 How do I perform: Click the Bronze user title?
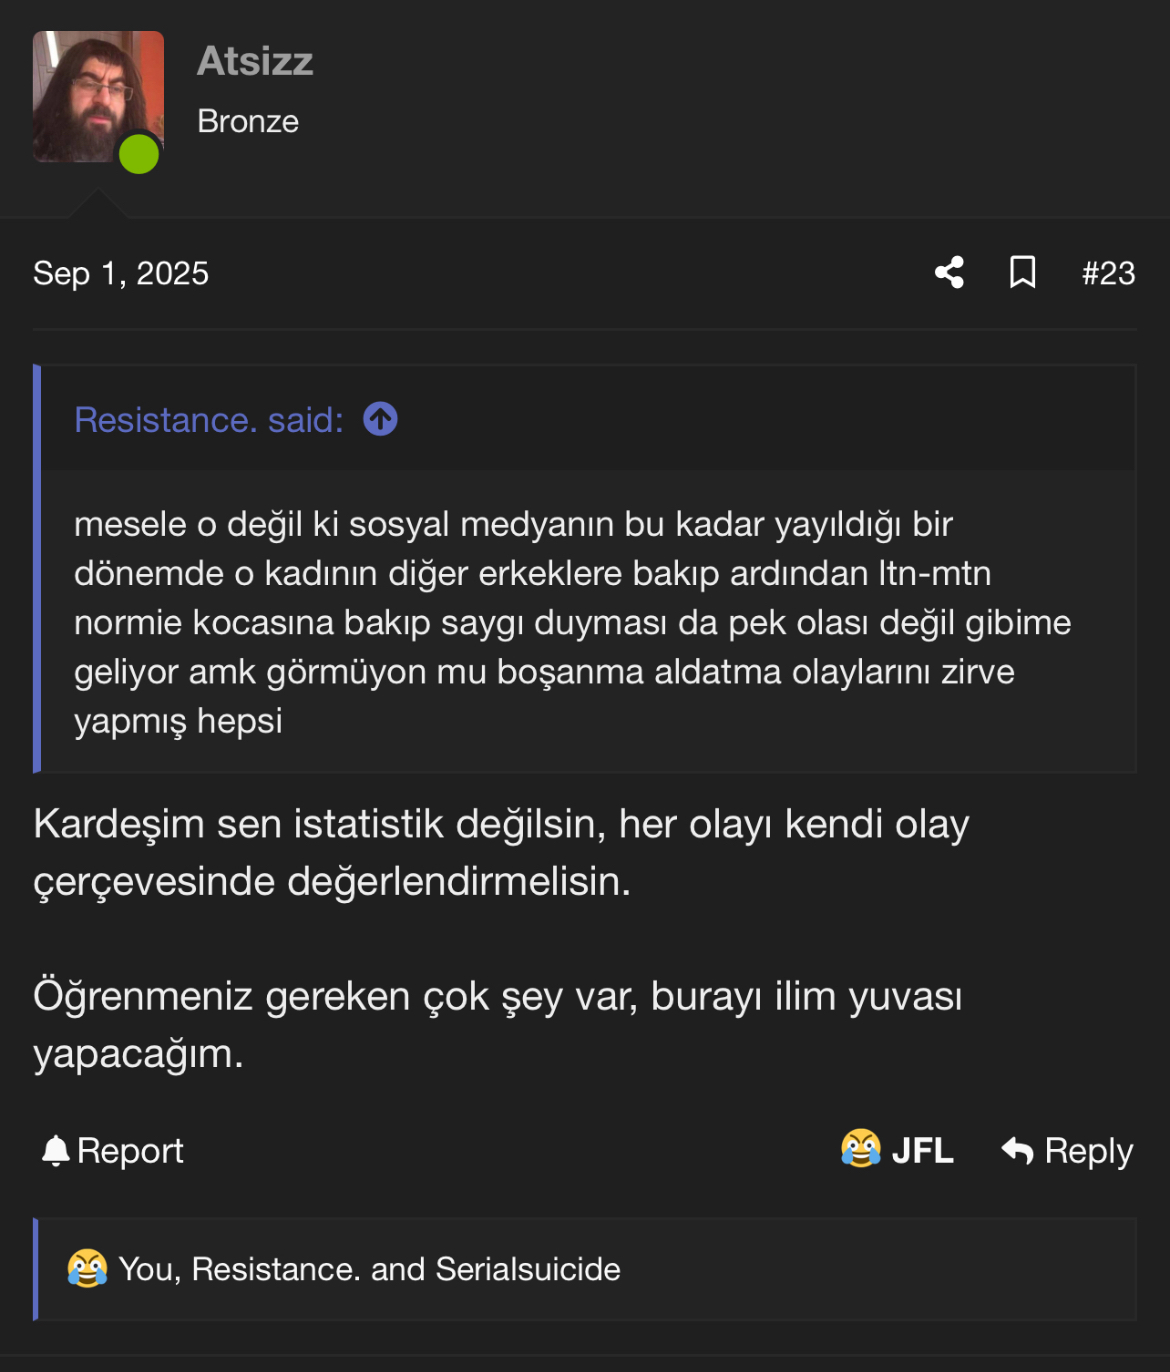[248, 121]
